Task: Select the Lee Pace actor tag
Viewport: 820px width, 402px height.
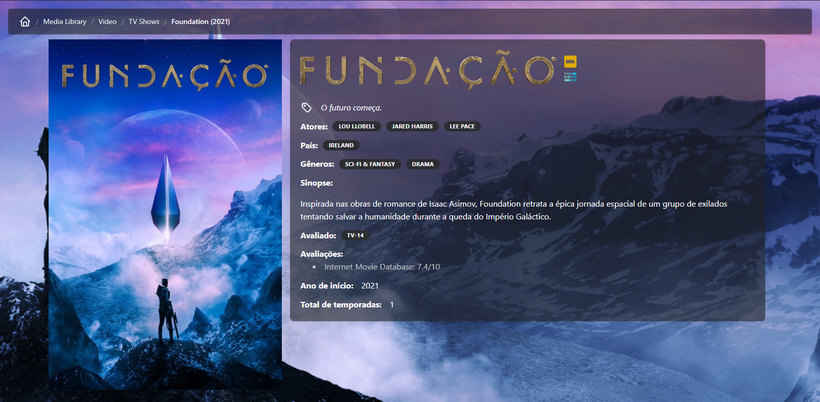Action: (x=462, y=127)
